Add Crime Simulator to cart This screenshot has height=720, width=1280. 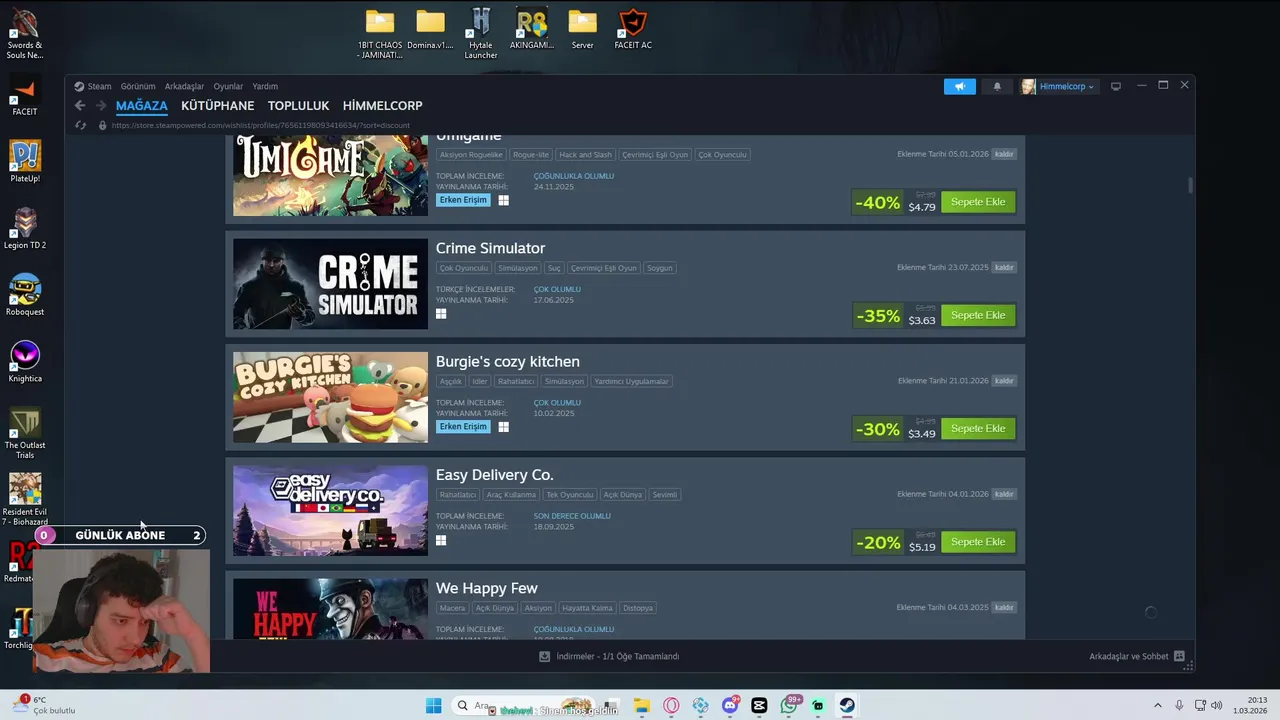(x=978, y=315)
